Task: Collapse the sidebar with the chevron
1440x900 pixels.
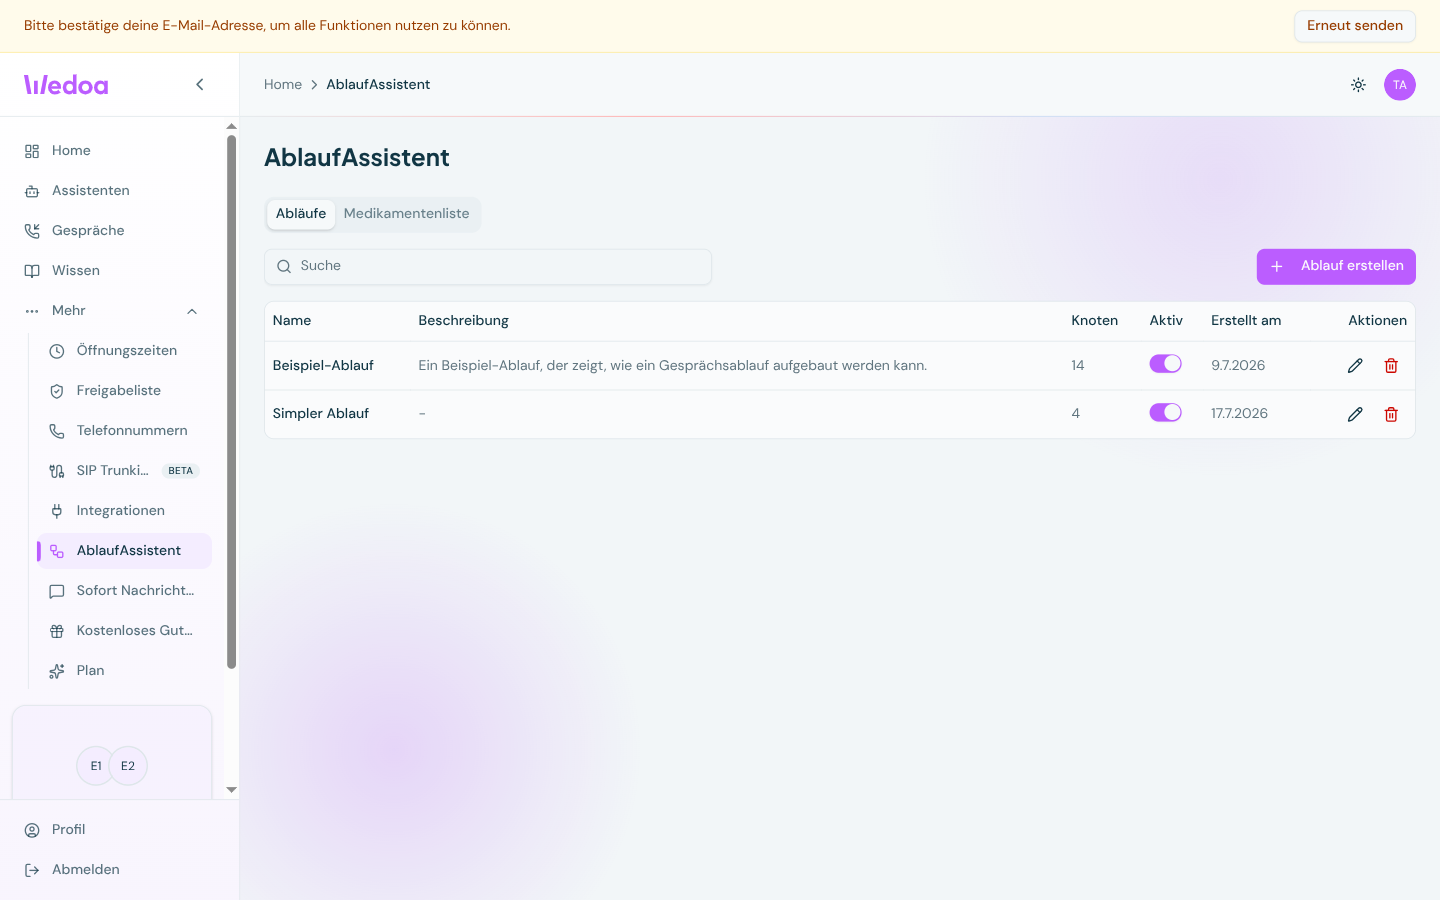Action: (200, 85)
